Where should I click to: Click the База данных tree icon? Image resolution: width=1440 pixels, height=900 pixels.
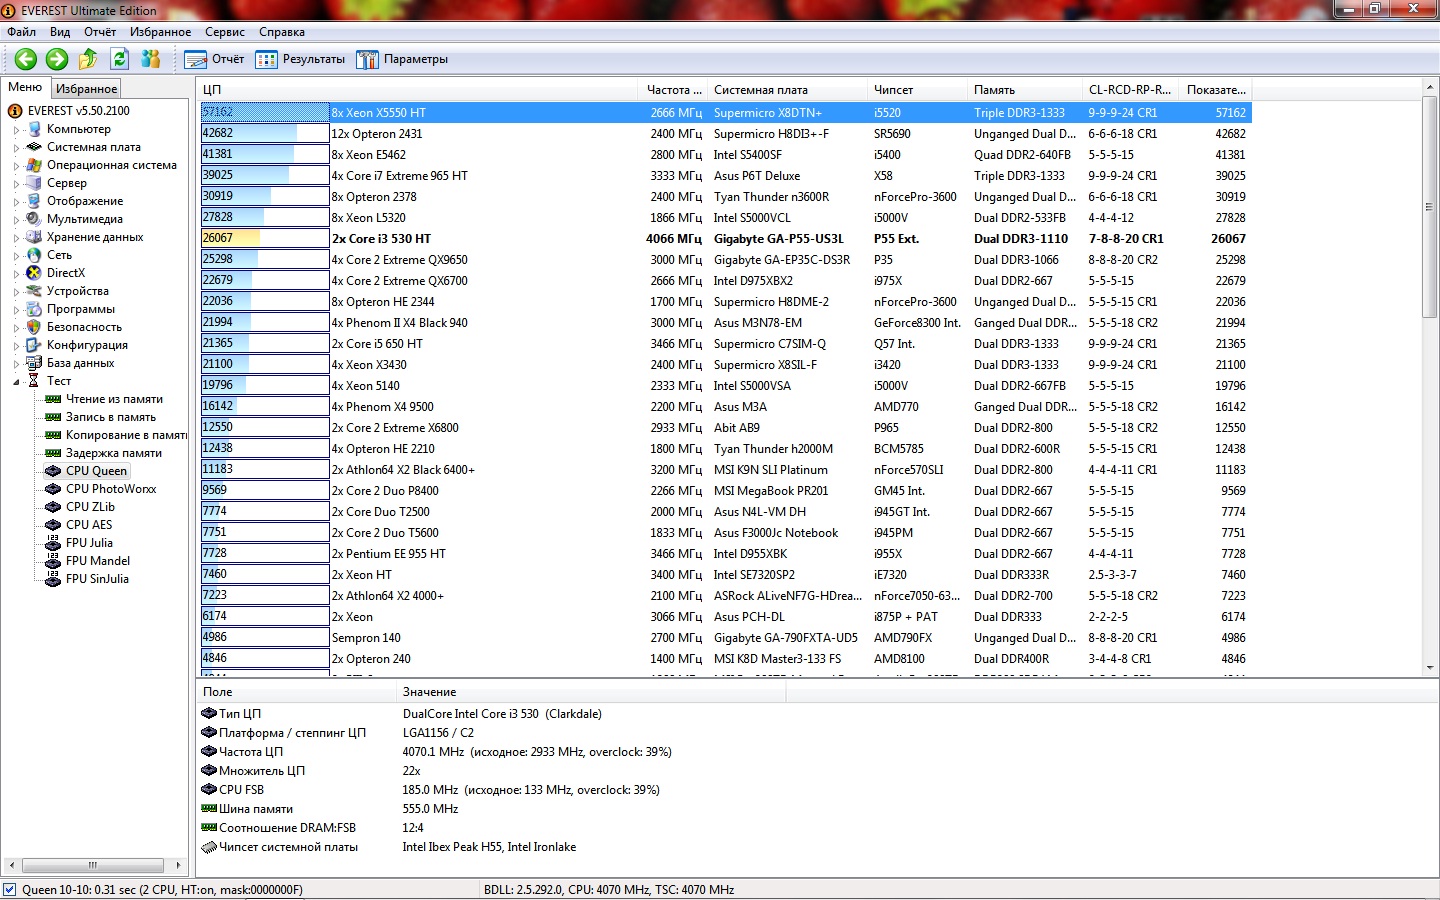coord(34,363)
